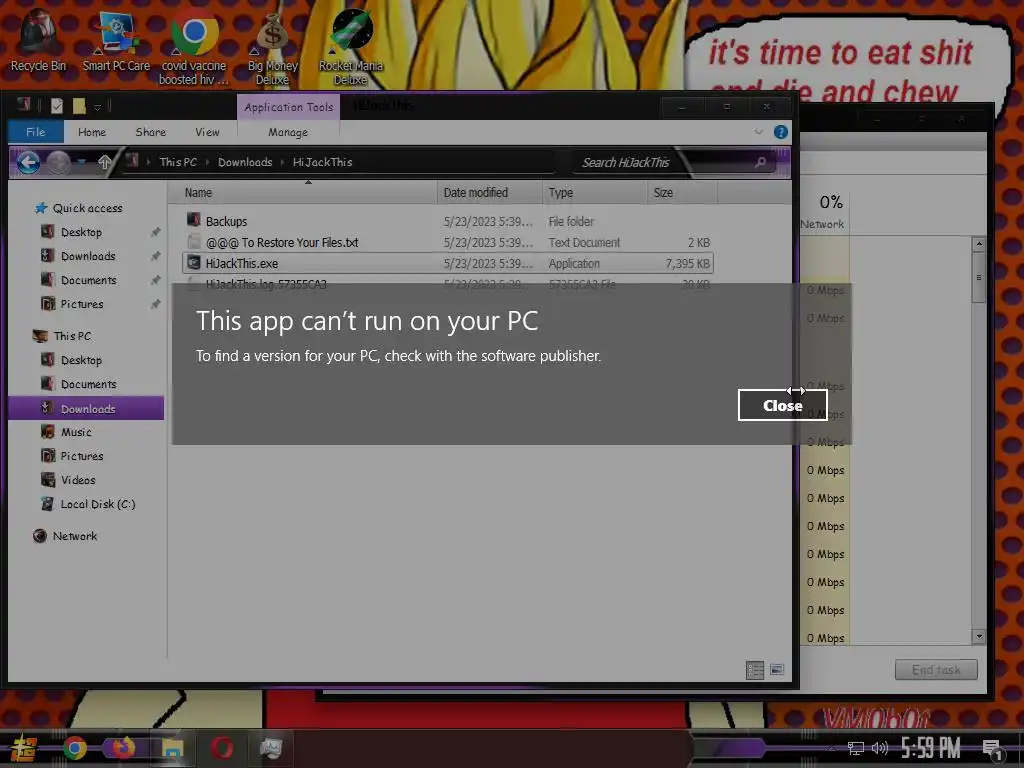Switch to the Home ribbon tab
1024x768 pixels.
(91, 132)
